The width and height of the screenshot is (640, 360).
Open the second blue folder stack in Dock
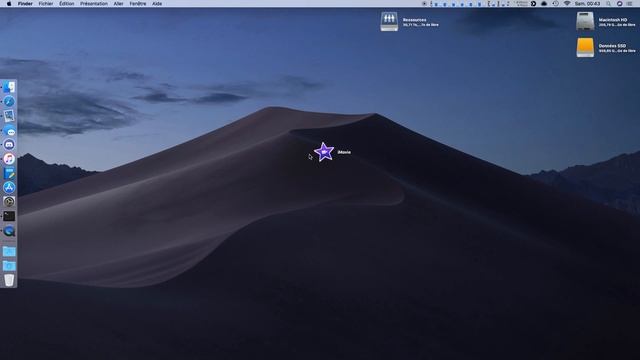click(9, 266)
